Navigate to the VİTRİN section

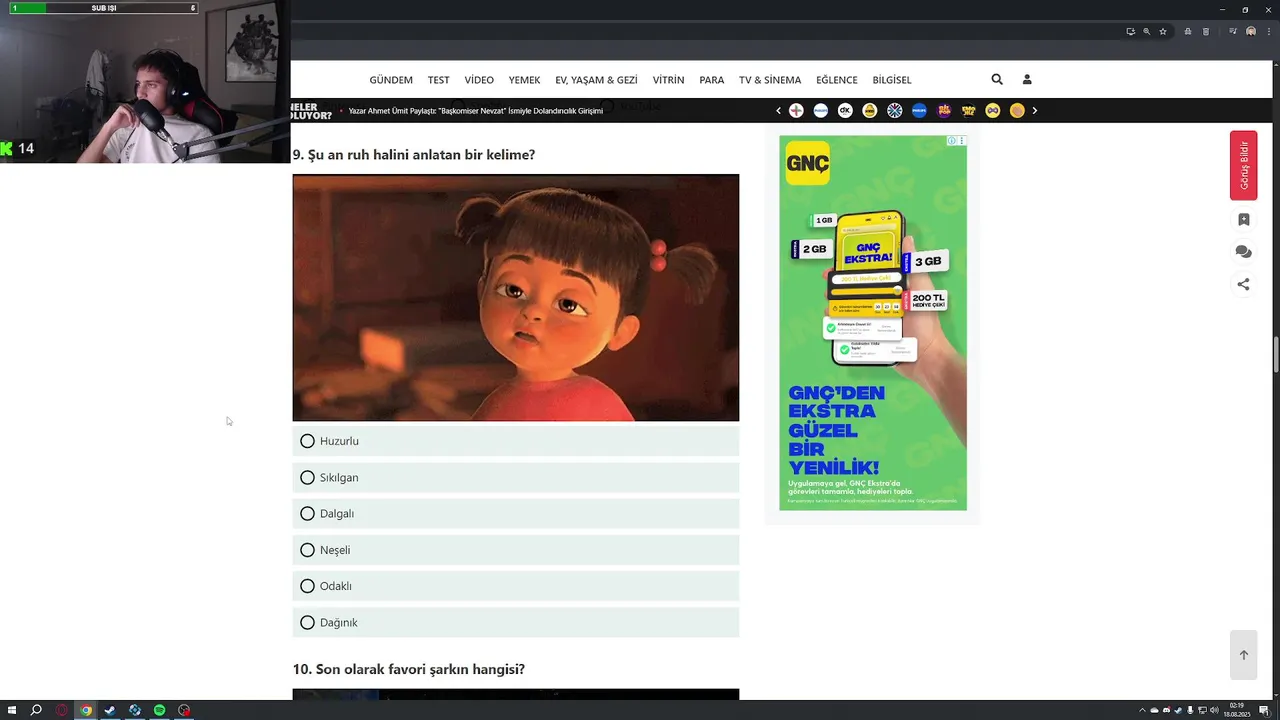click(668, 80)
